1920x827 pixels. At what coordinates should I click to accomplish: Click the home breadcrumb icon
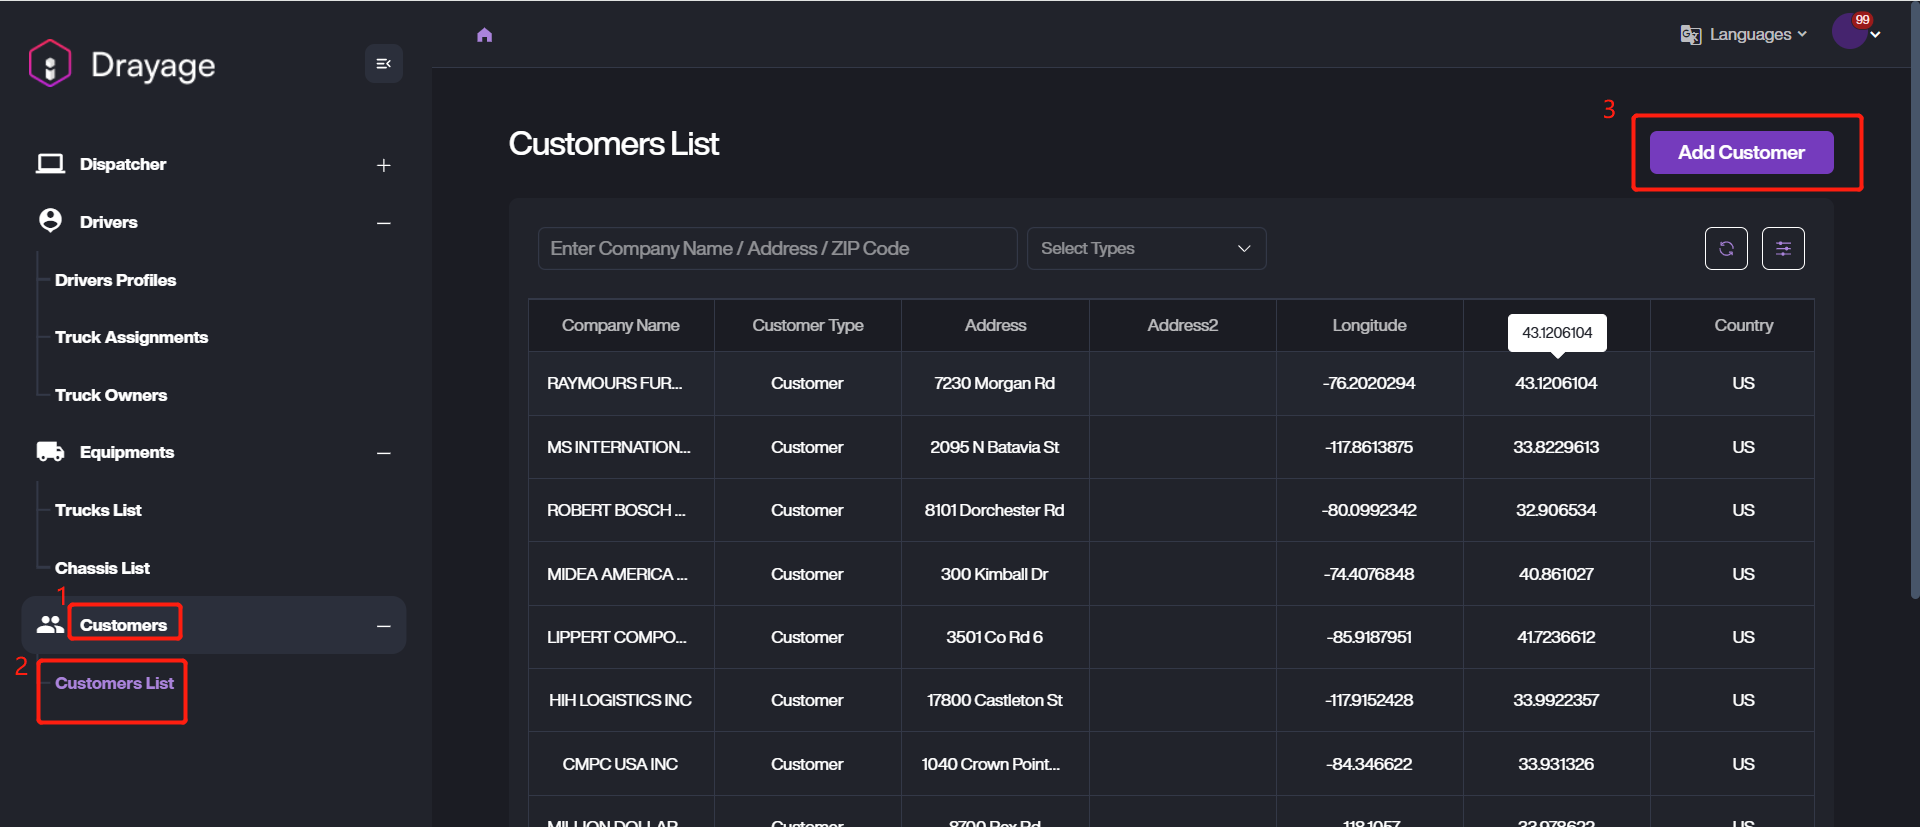tap(485, 35)
